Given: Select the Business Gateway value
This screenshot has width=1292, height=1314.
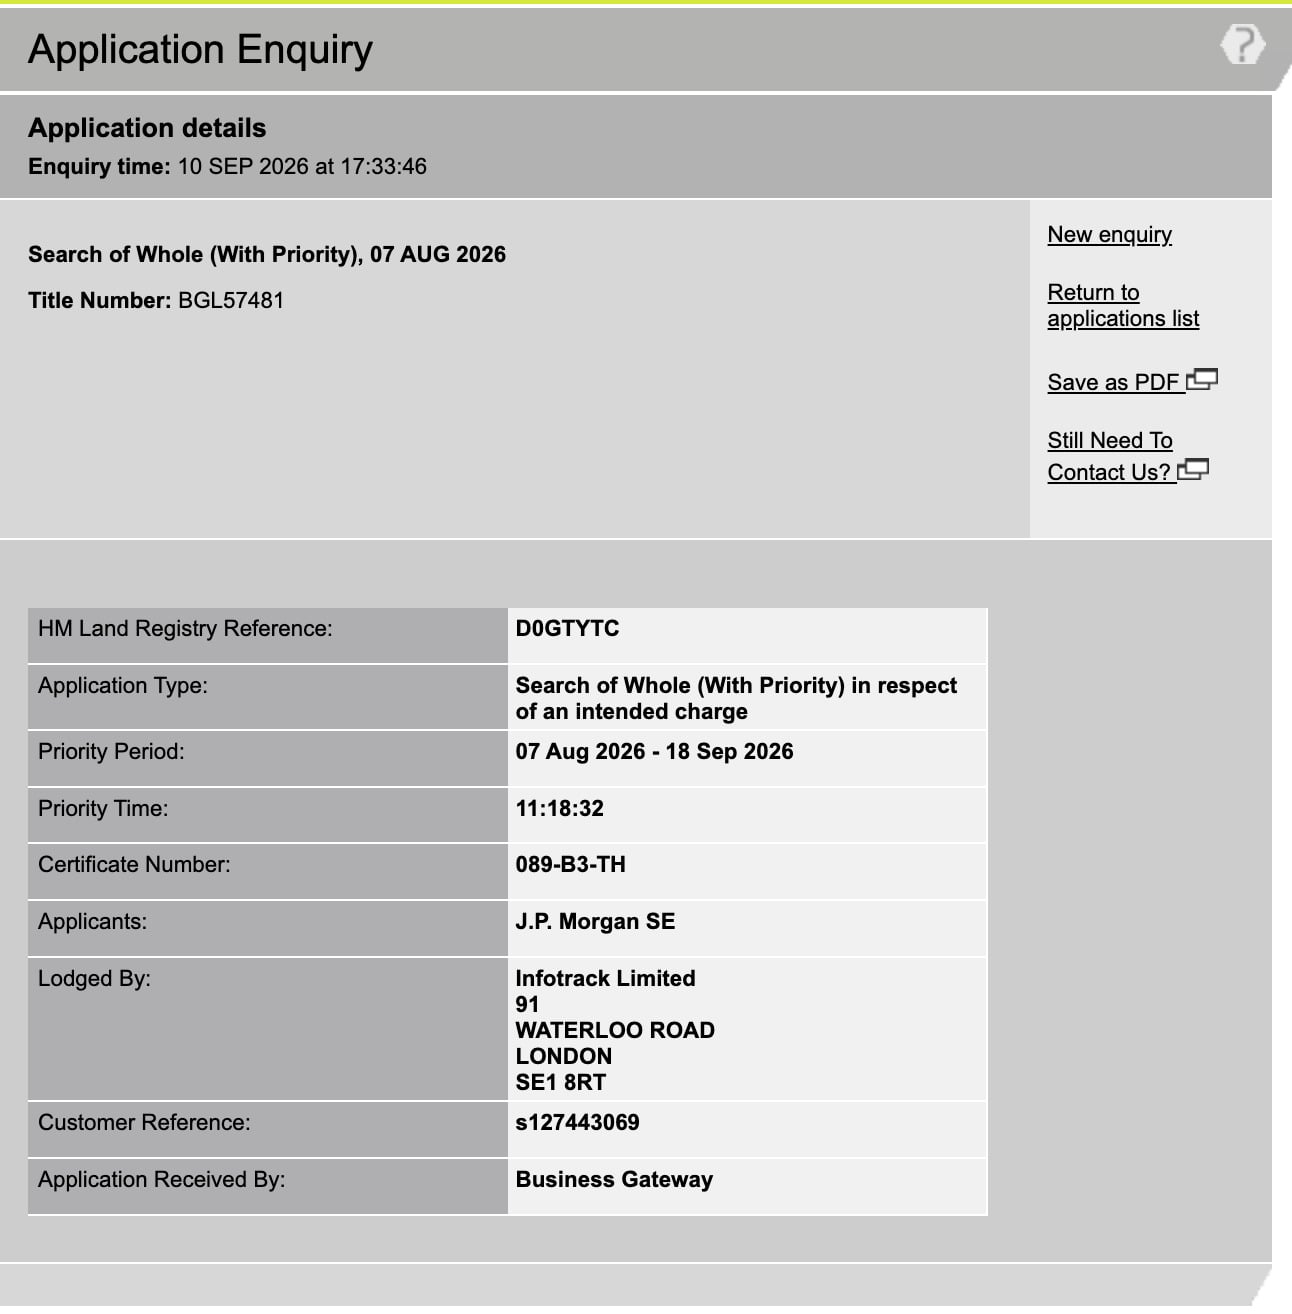Looking at the screenshot, I should pos(614,1179).
